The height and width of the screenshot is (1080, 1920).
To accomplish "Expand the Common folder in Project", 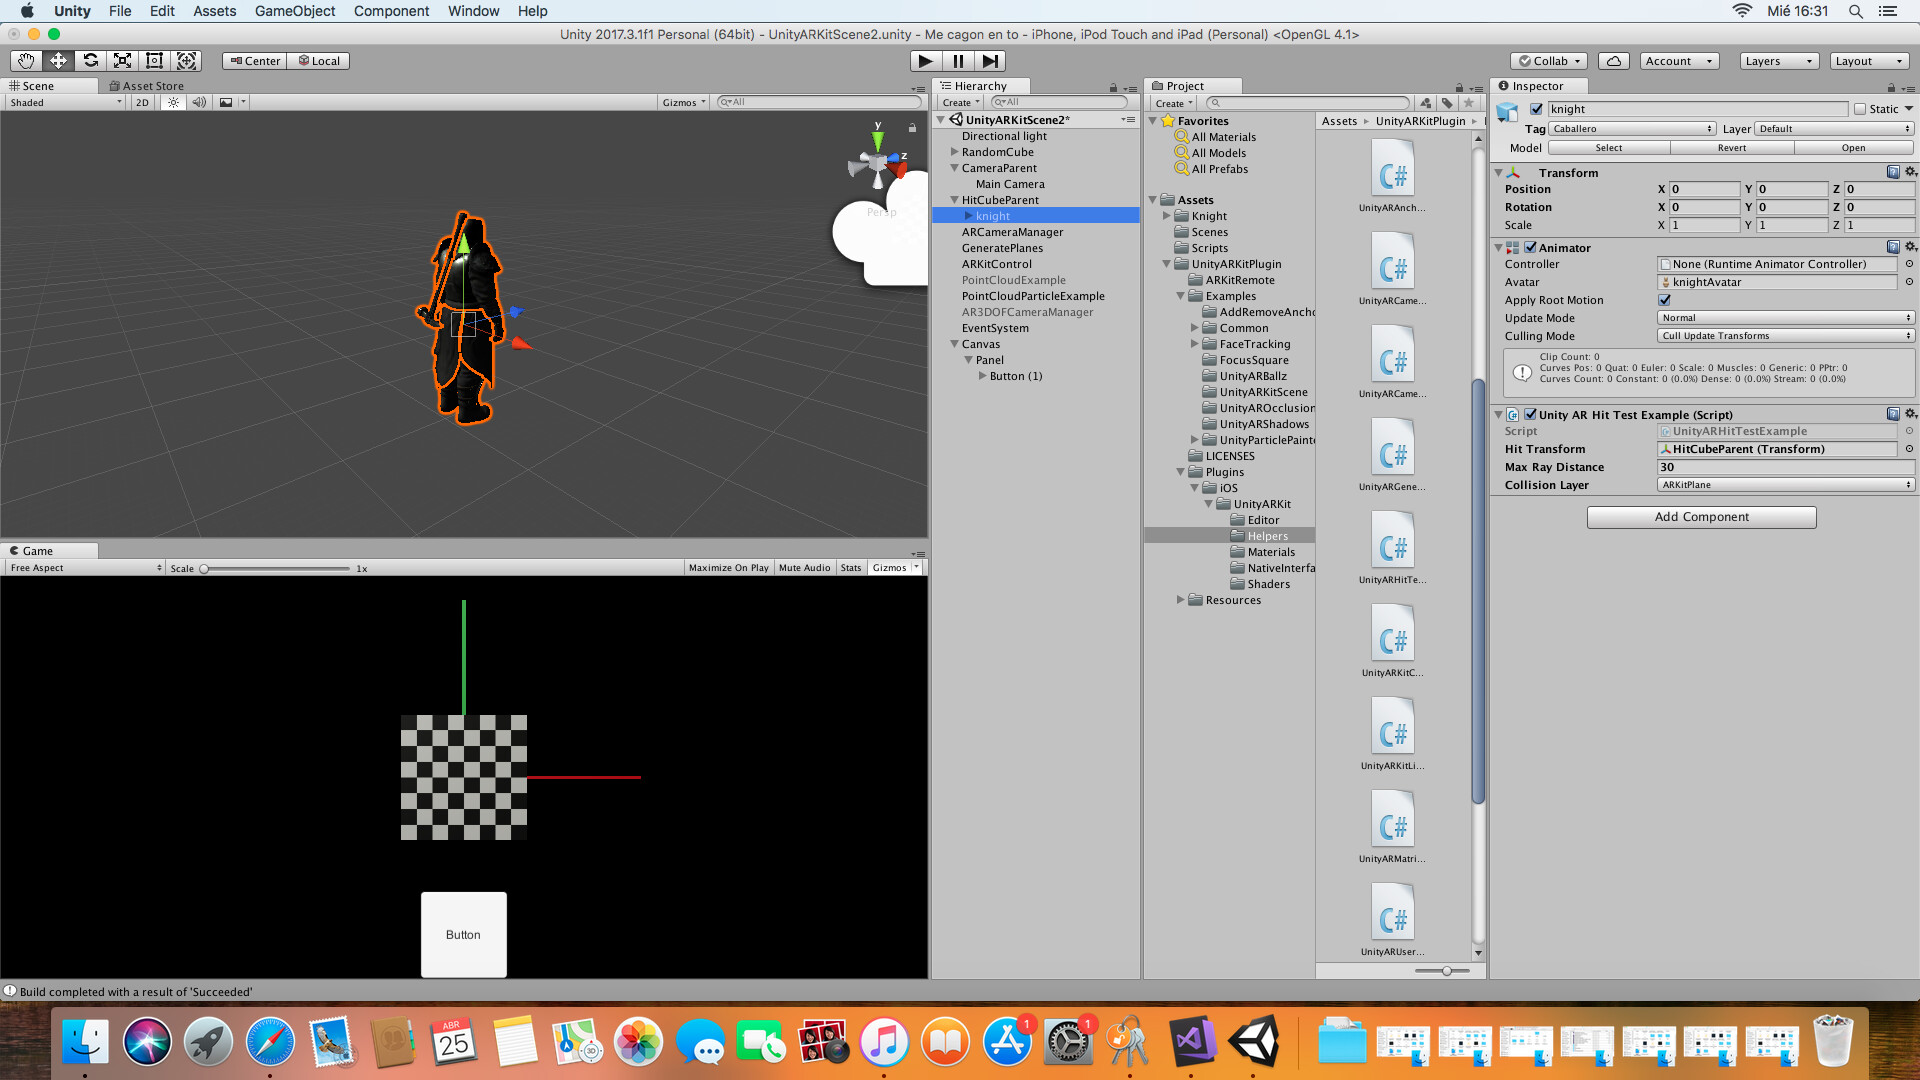I will pyautogui.click(x=1195, y=328).
